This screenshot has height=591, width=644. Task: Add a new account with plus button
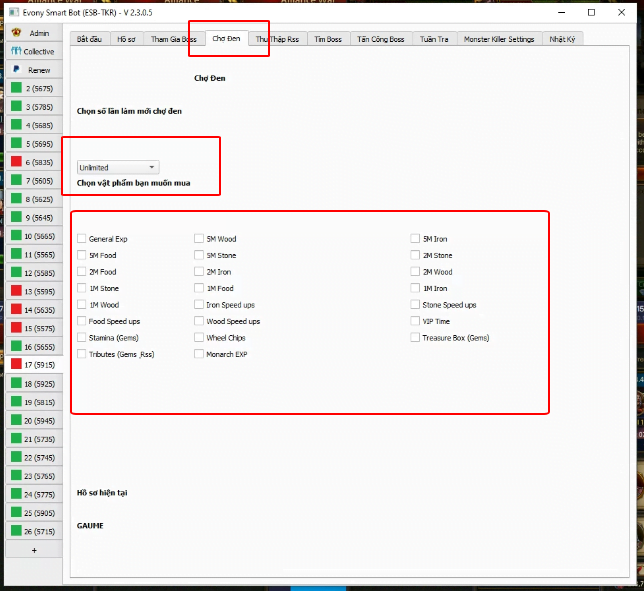click(x=33, y=550)
